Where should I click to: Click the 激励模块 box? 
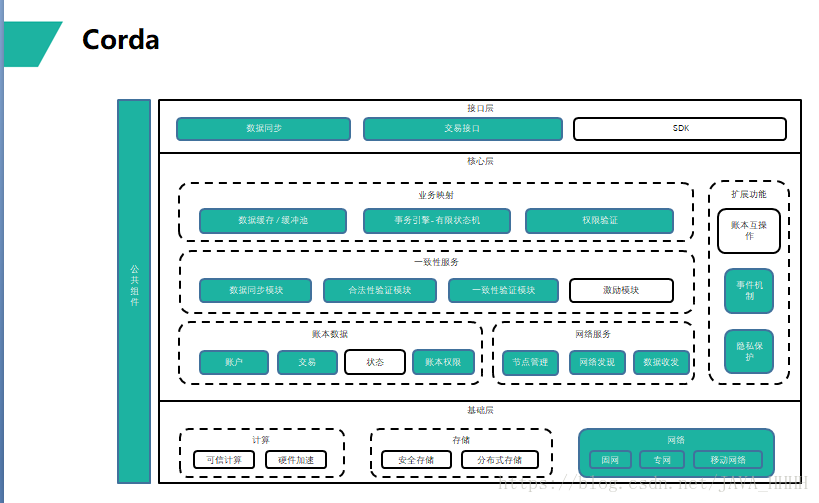click(621, 290)
